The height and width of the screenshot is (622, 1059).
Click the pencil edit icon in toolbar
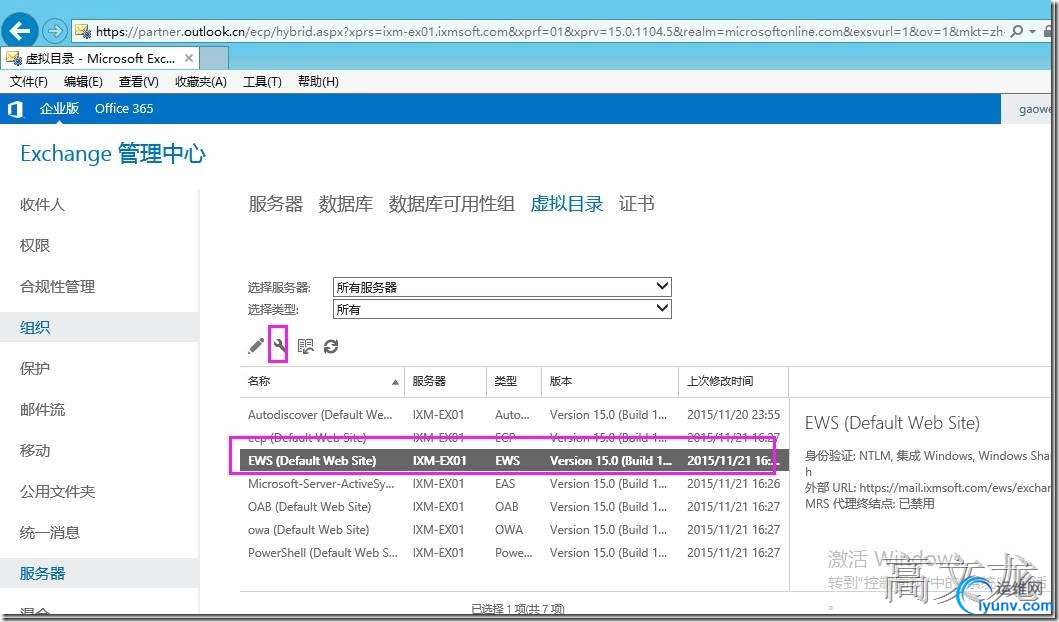256,346
